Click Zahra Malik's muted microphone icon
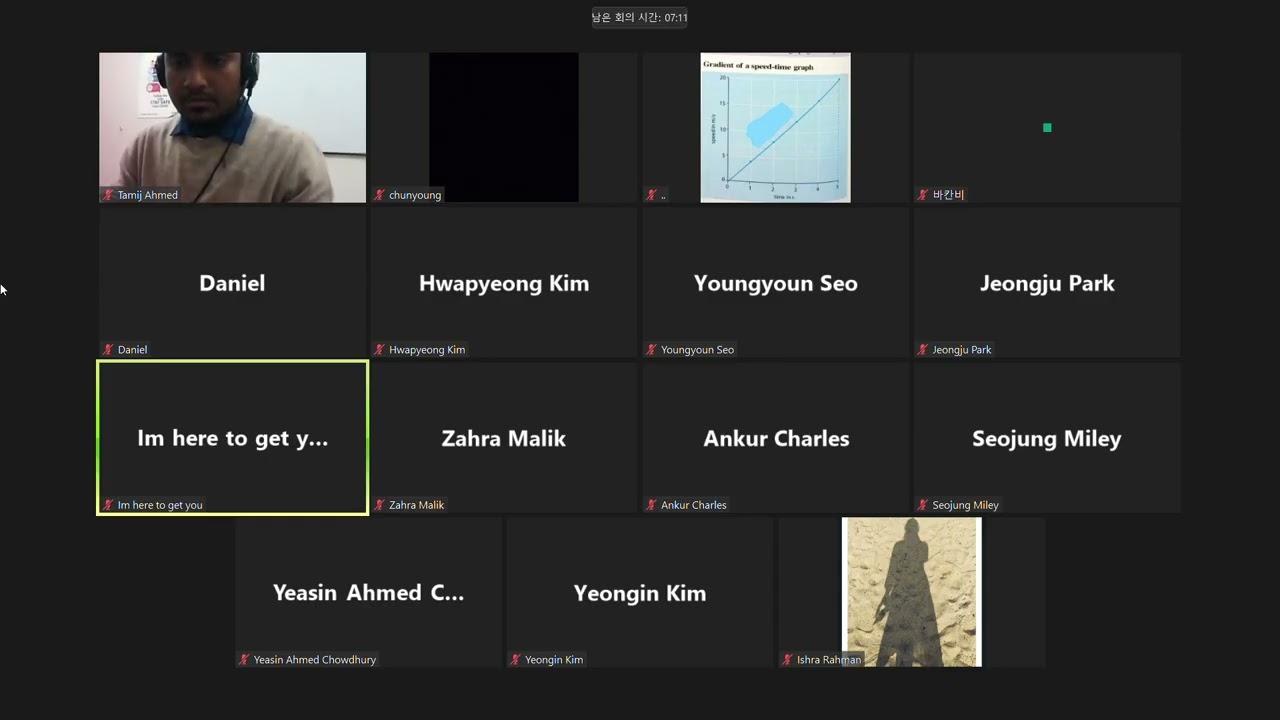The width and height of the screenshot is (1280, 720). click(379, 505)
